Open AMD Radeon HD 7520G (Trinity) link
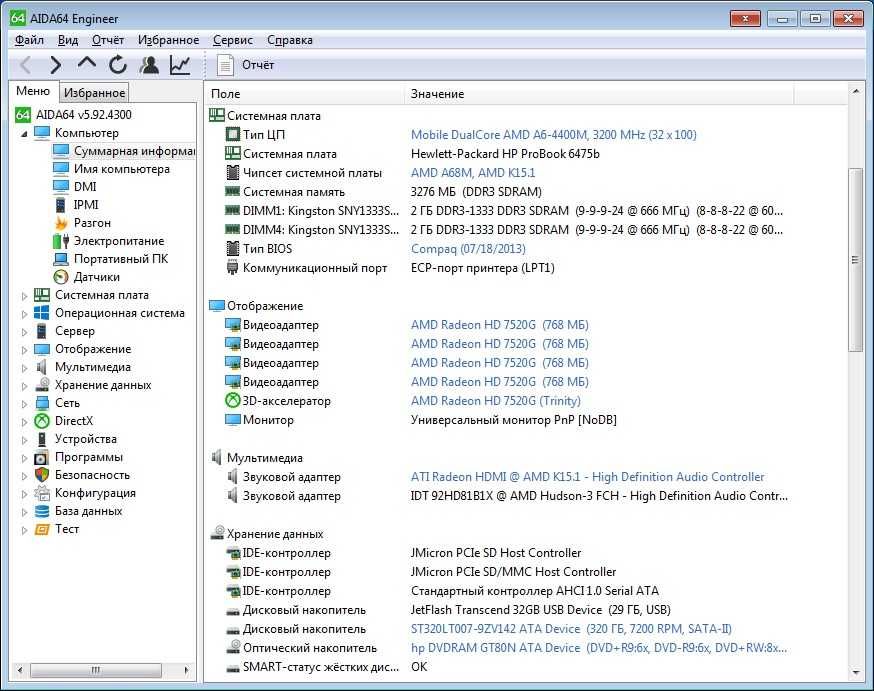 tap(496, 401)
